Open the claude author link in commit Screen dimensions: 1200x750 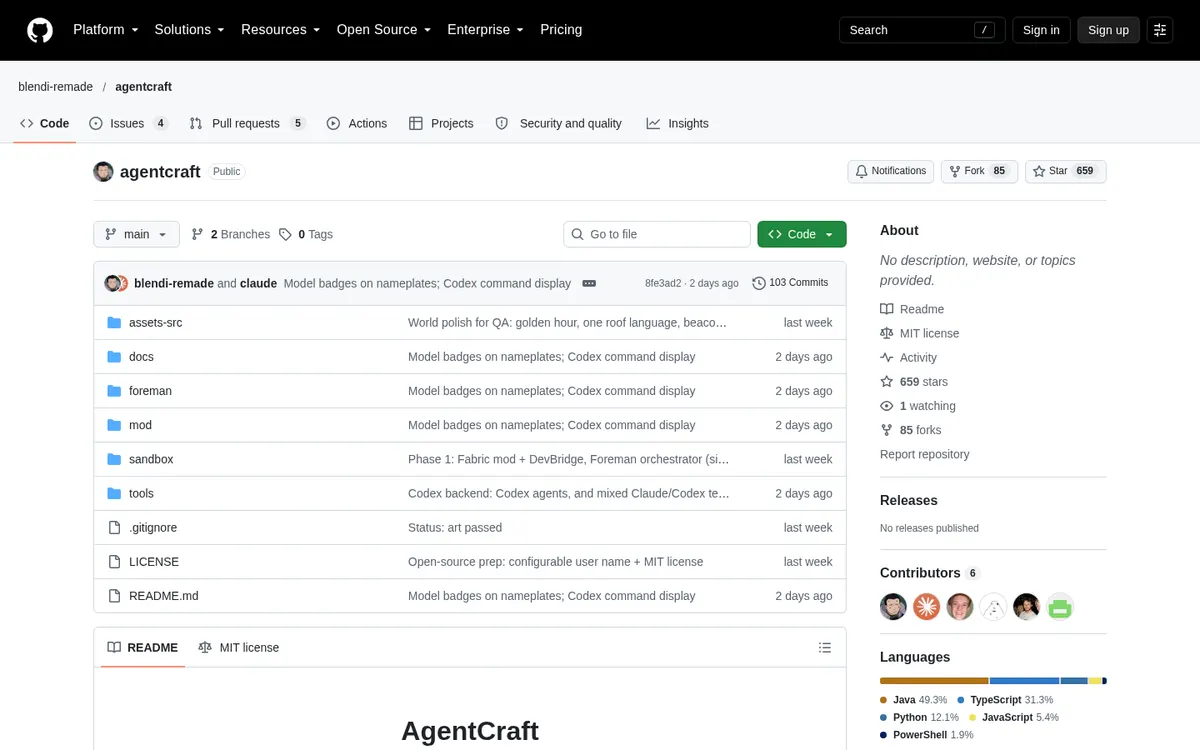(258, 283)
